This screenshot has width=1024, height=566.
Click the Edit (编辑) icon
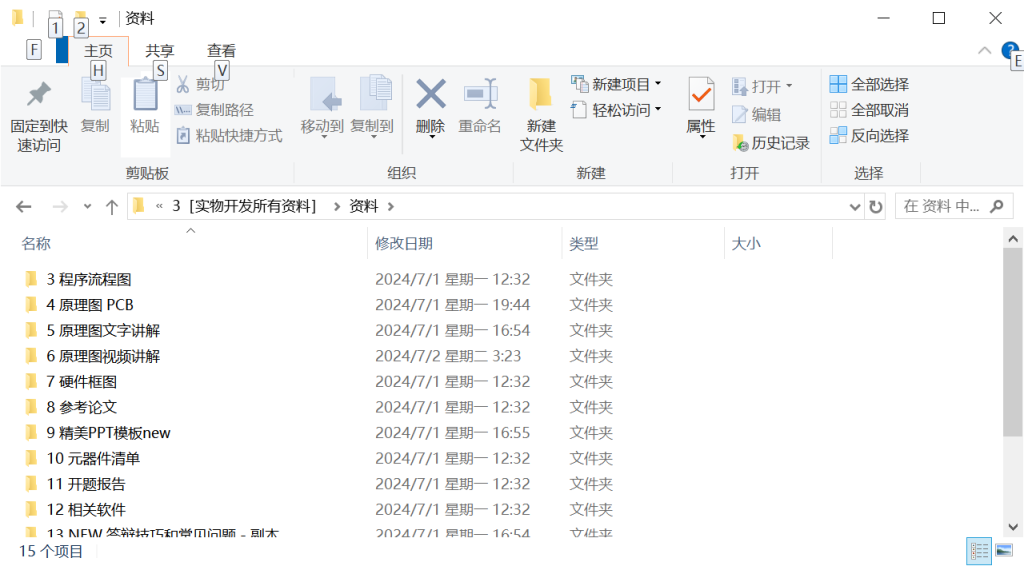click(739, 115)
